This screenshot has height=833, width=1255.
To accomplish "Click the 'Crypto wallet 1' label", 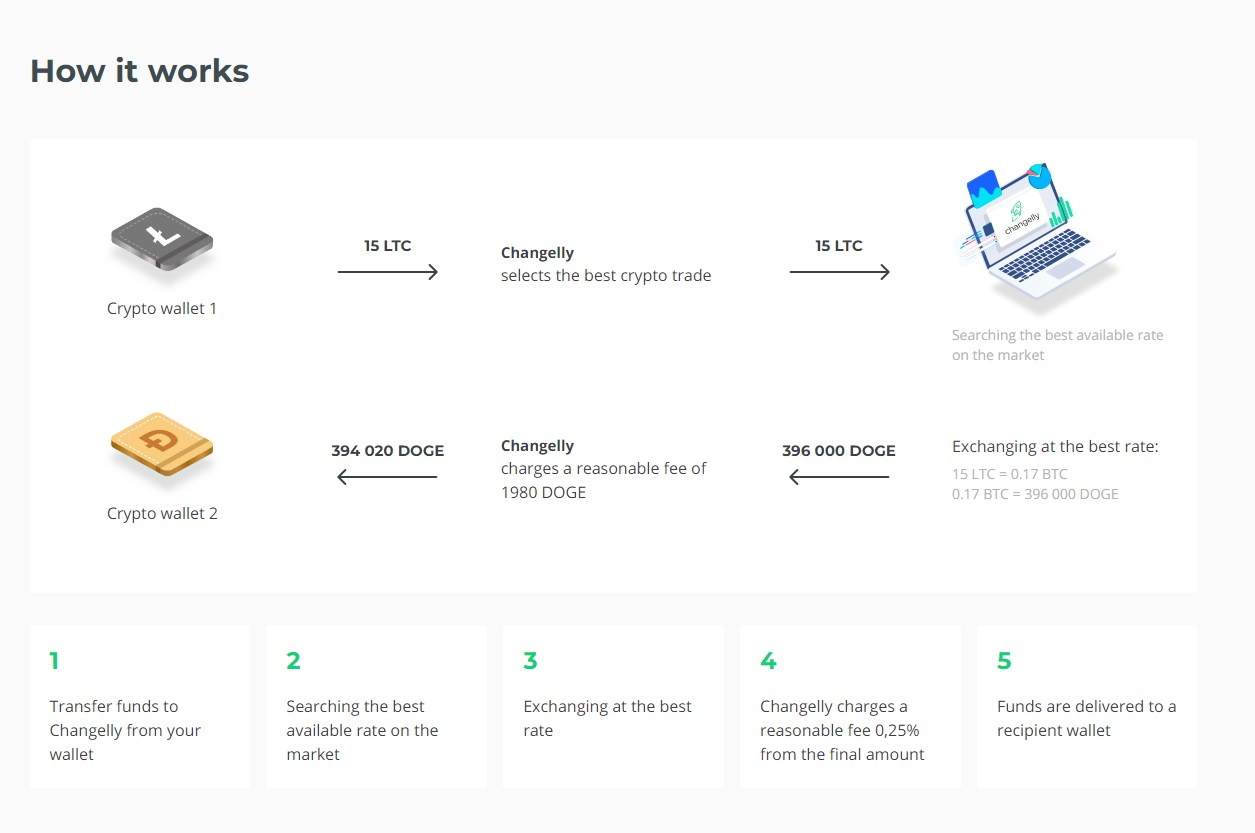I will coord(162,308).
